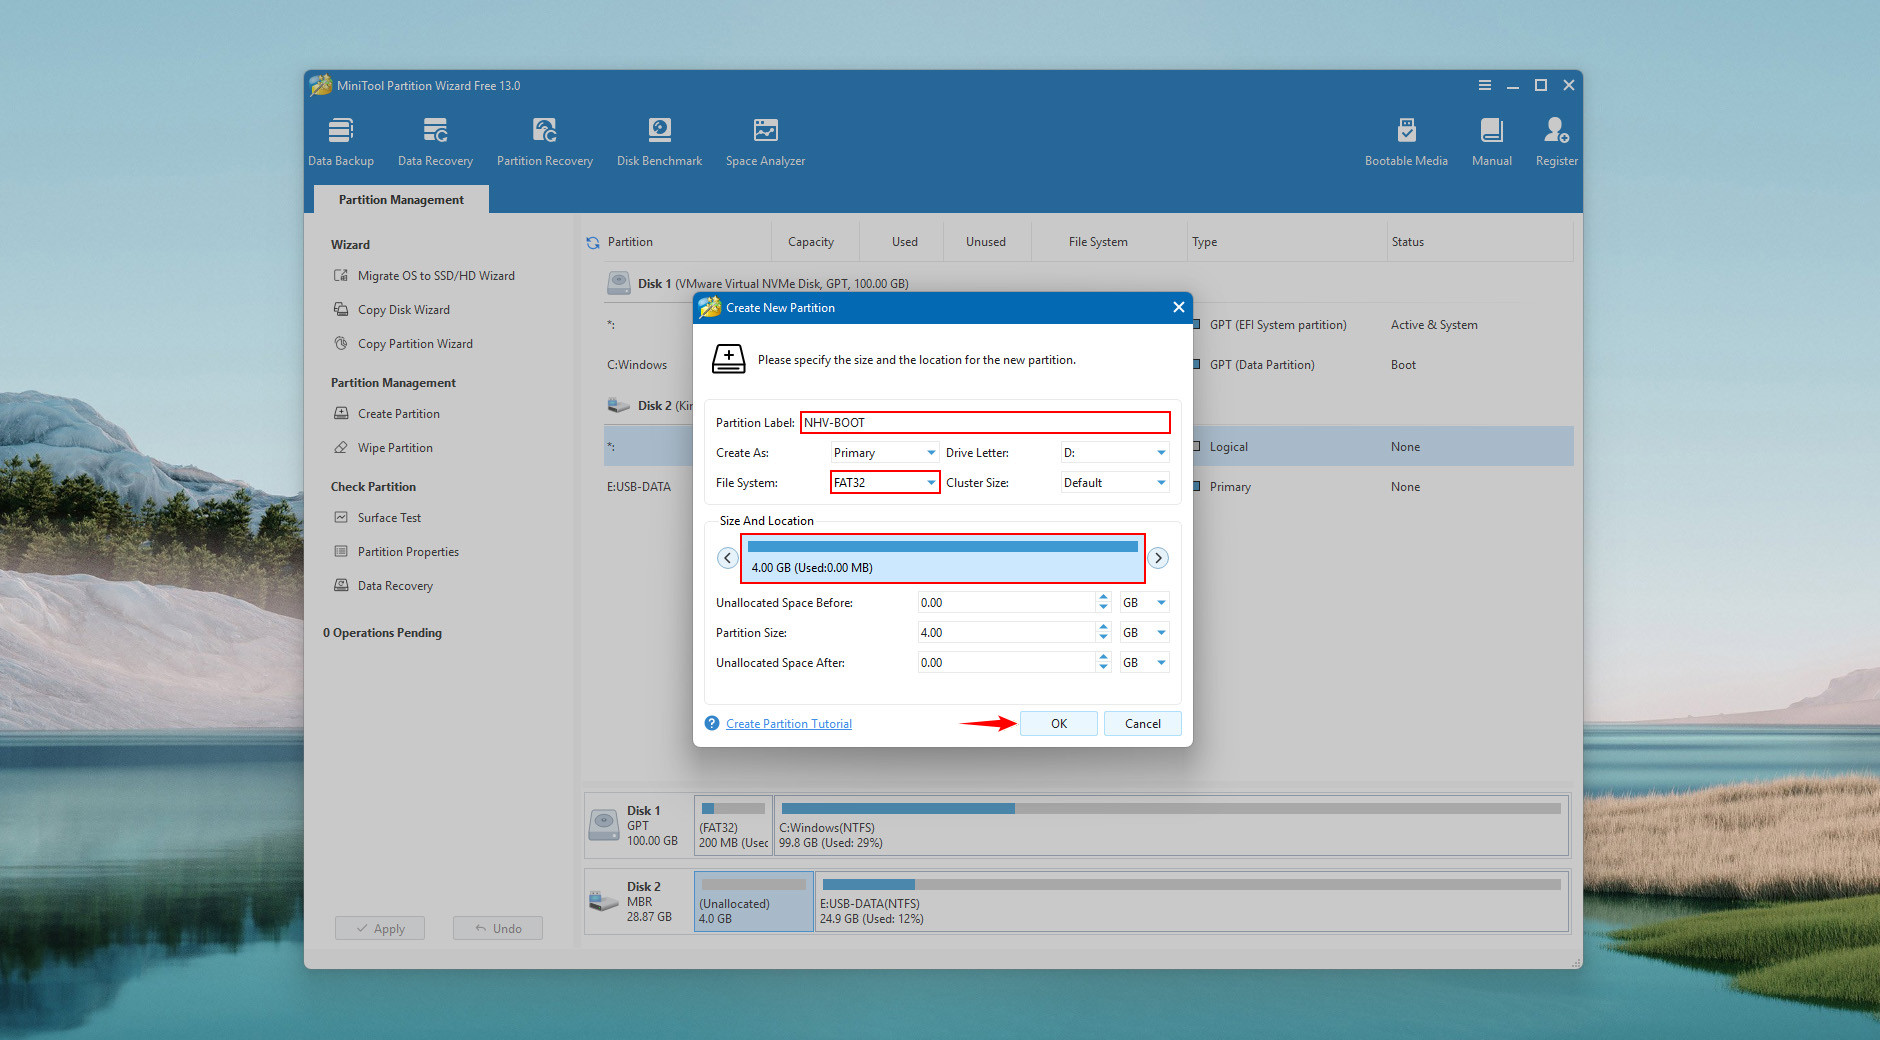Click the Partition Label input field
Image resolution: width=1880 pixels, height=1040 pixels.
pos(984,423)
